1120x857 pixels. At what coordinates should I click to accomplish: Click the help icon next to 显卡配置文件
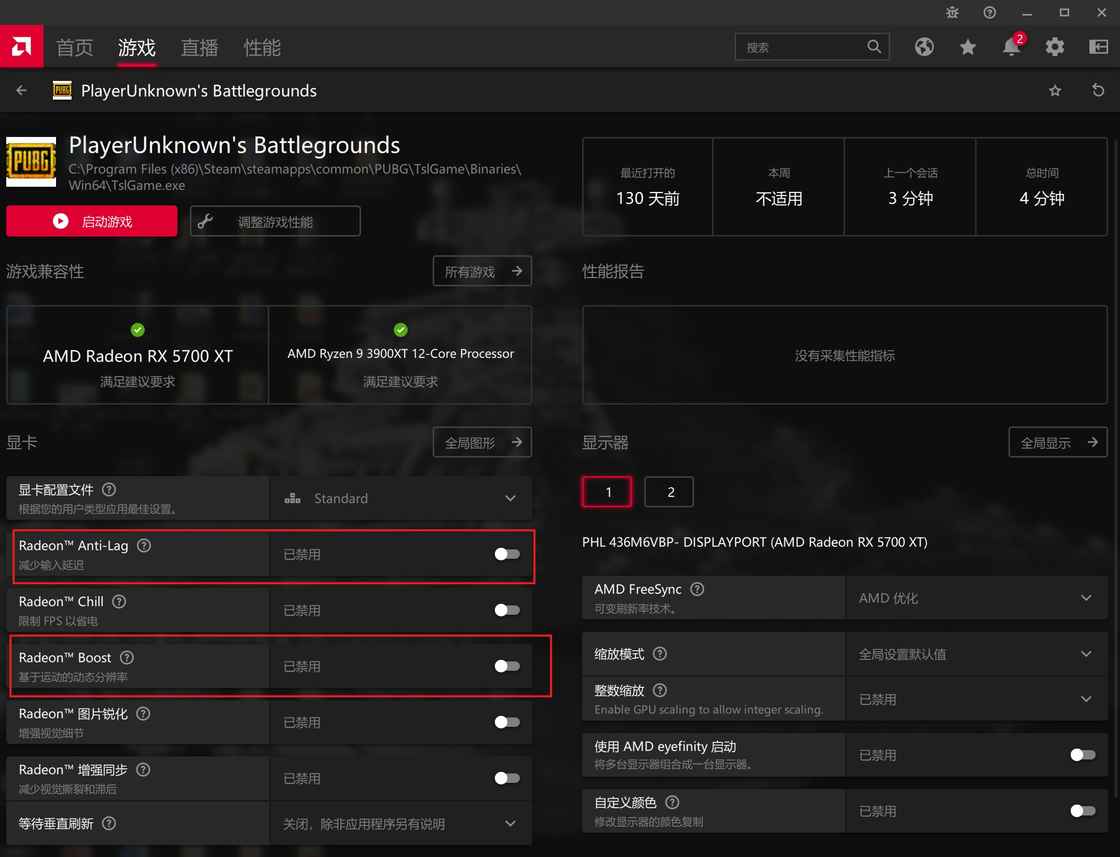click(x=109, y=489)
